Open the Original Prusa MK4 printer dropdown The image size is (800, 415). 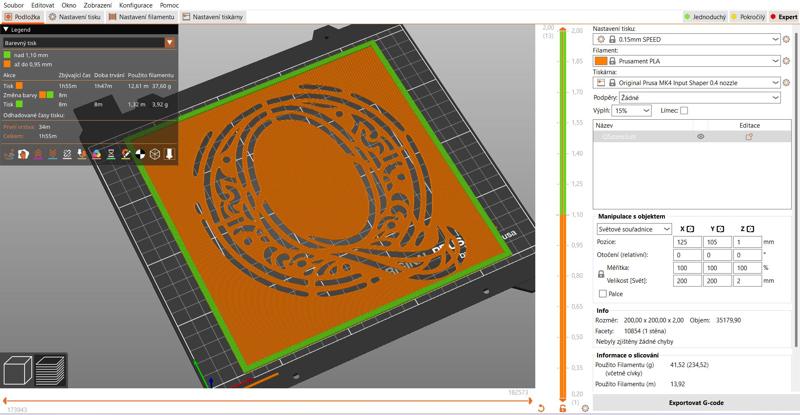687,83
